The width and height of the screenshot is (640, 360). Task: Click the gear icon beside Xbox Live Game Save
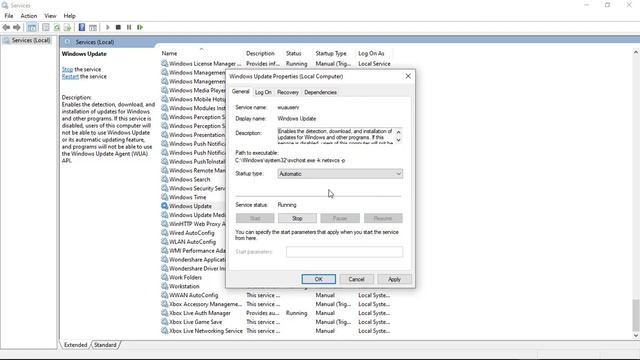(164, 322)
